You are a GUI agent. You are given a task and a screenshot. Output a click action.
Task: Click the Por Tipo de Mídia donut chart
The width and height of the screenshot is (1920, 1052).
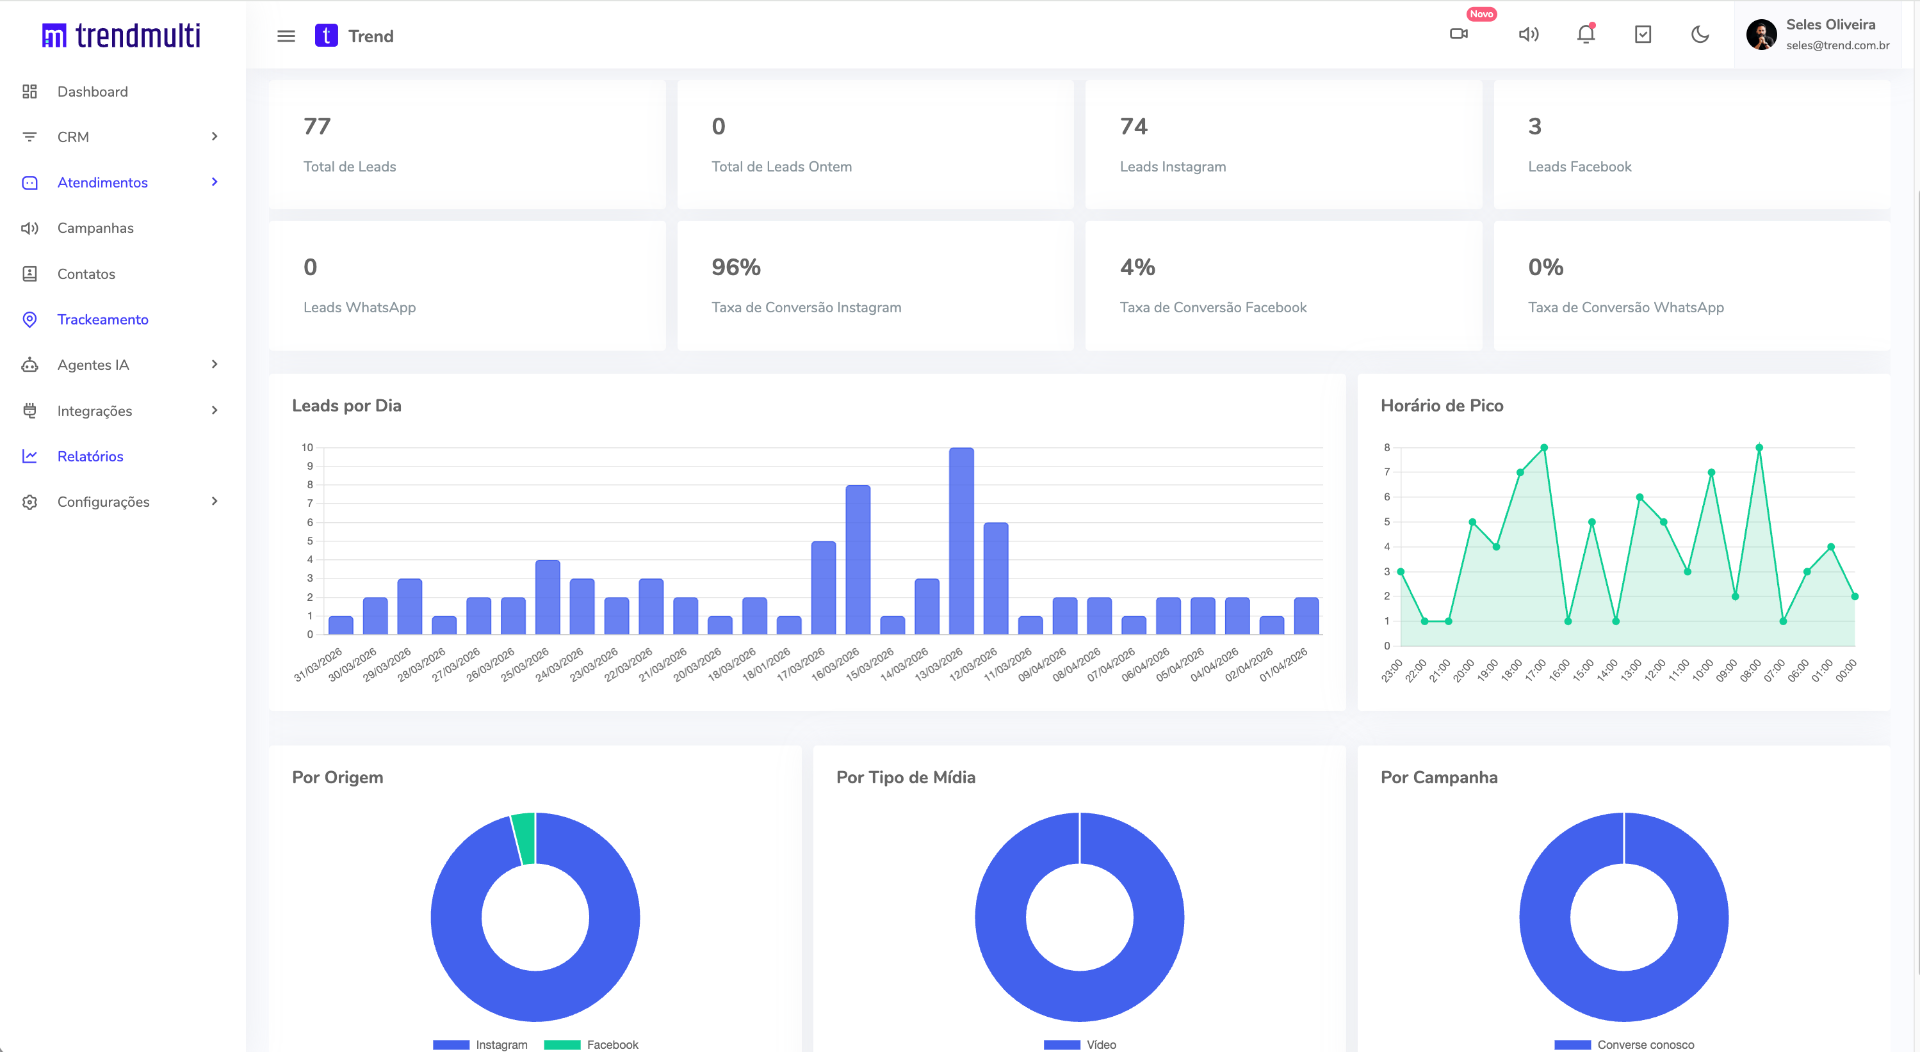point(1080,917)
